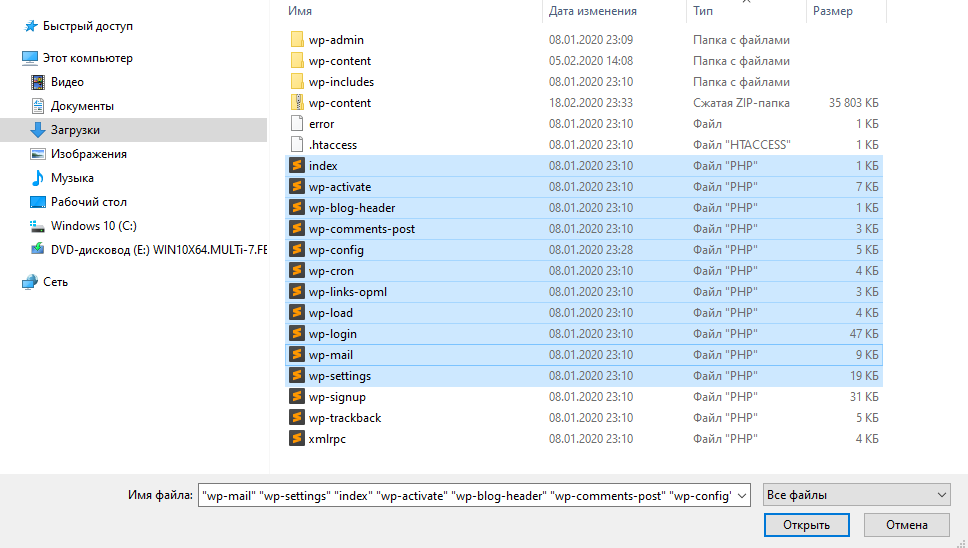
Task: Click the DVD drive icon in sidebar
Action: point(38,250)
